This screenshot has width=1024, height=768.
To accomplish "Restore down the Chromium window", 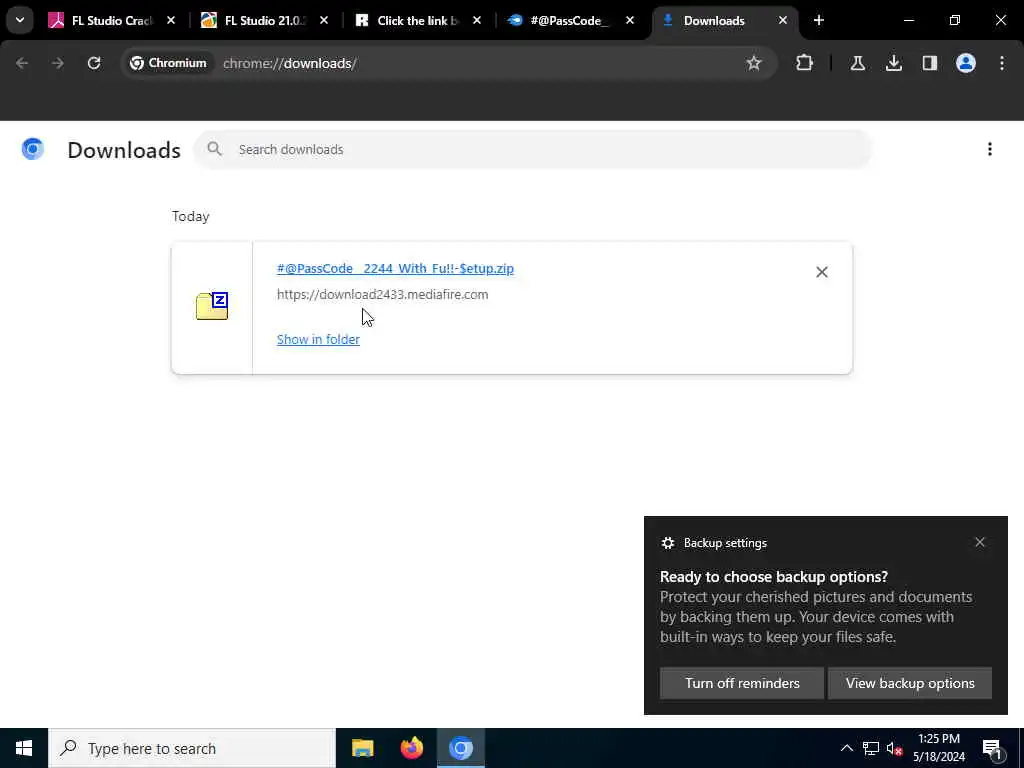I will point(955,21).
